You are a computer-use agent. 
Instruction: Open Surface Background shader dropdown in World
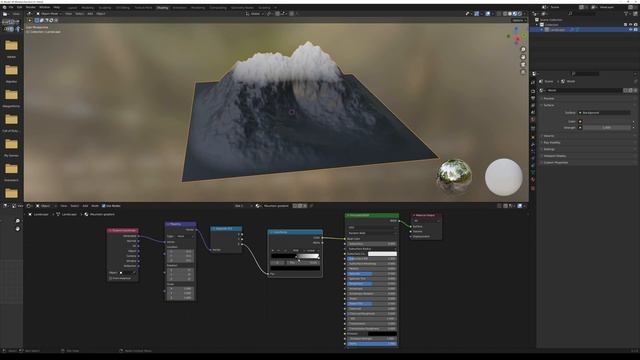pyautogui.click(x=604, y=113)
